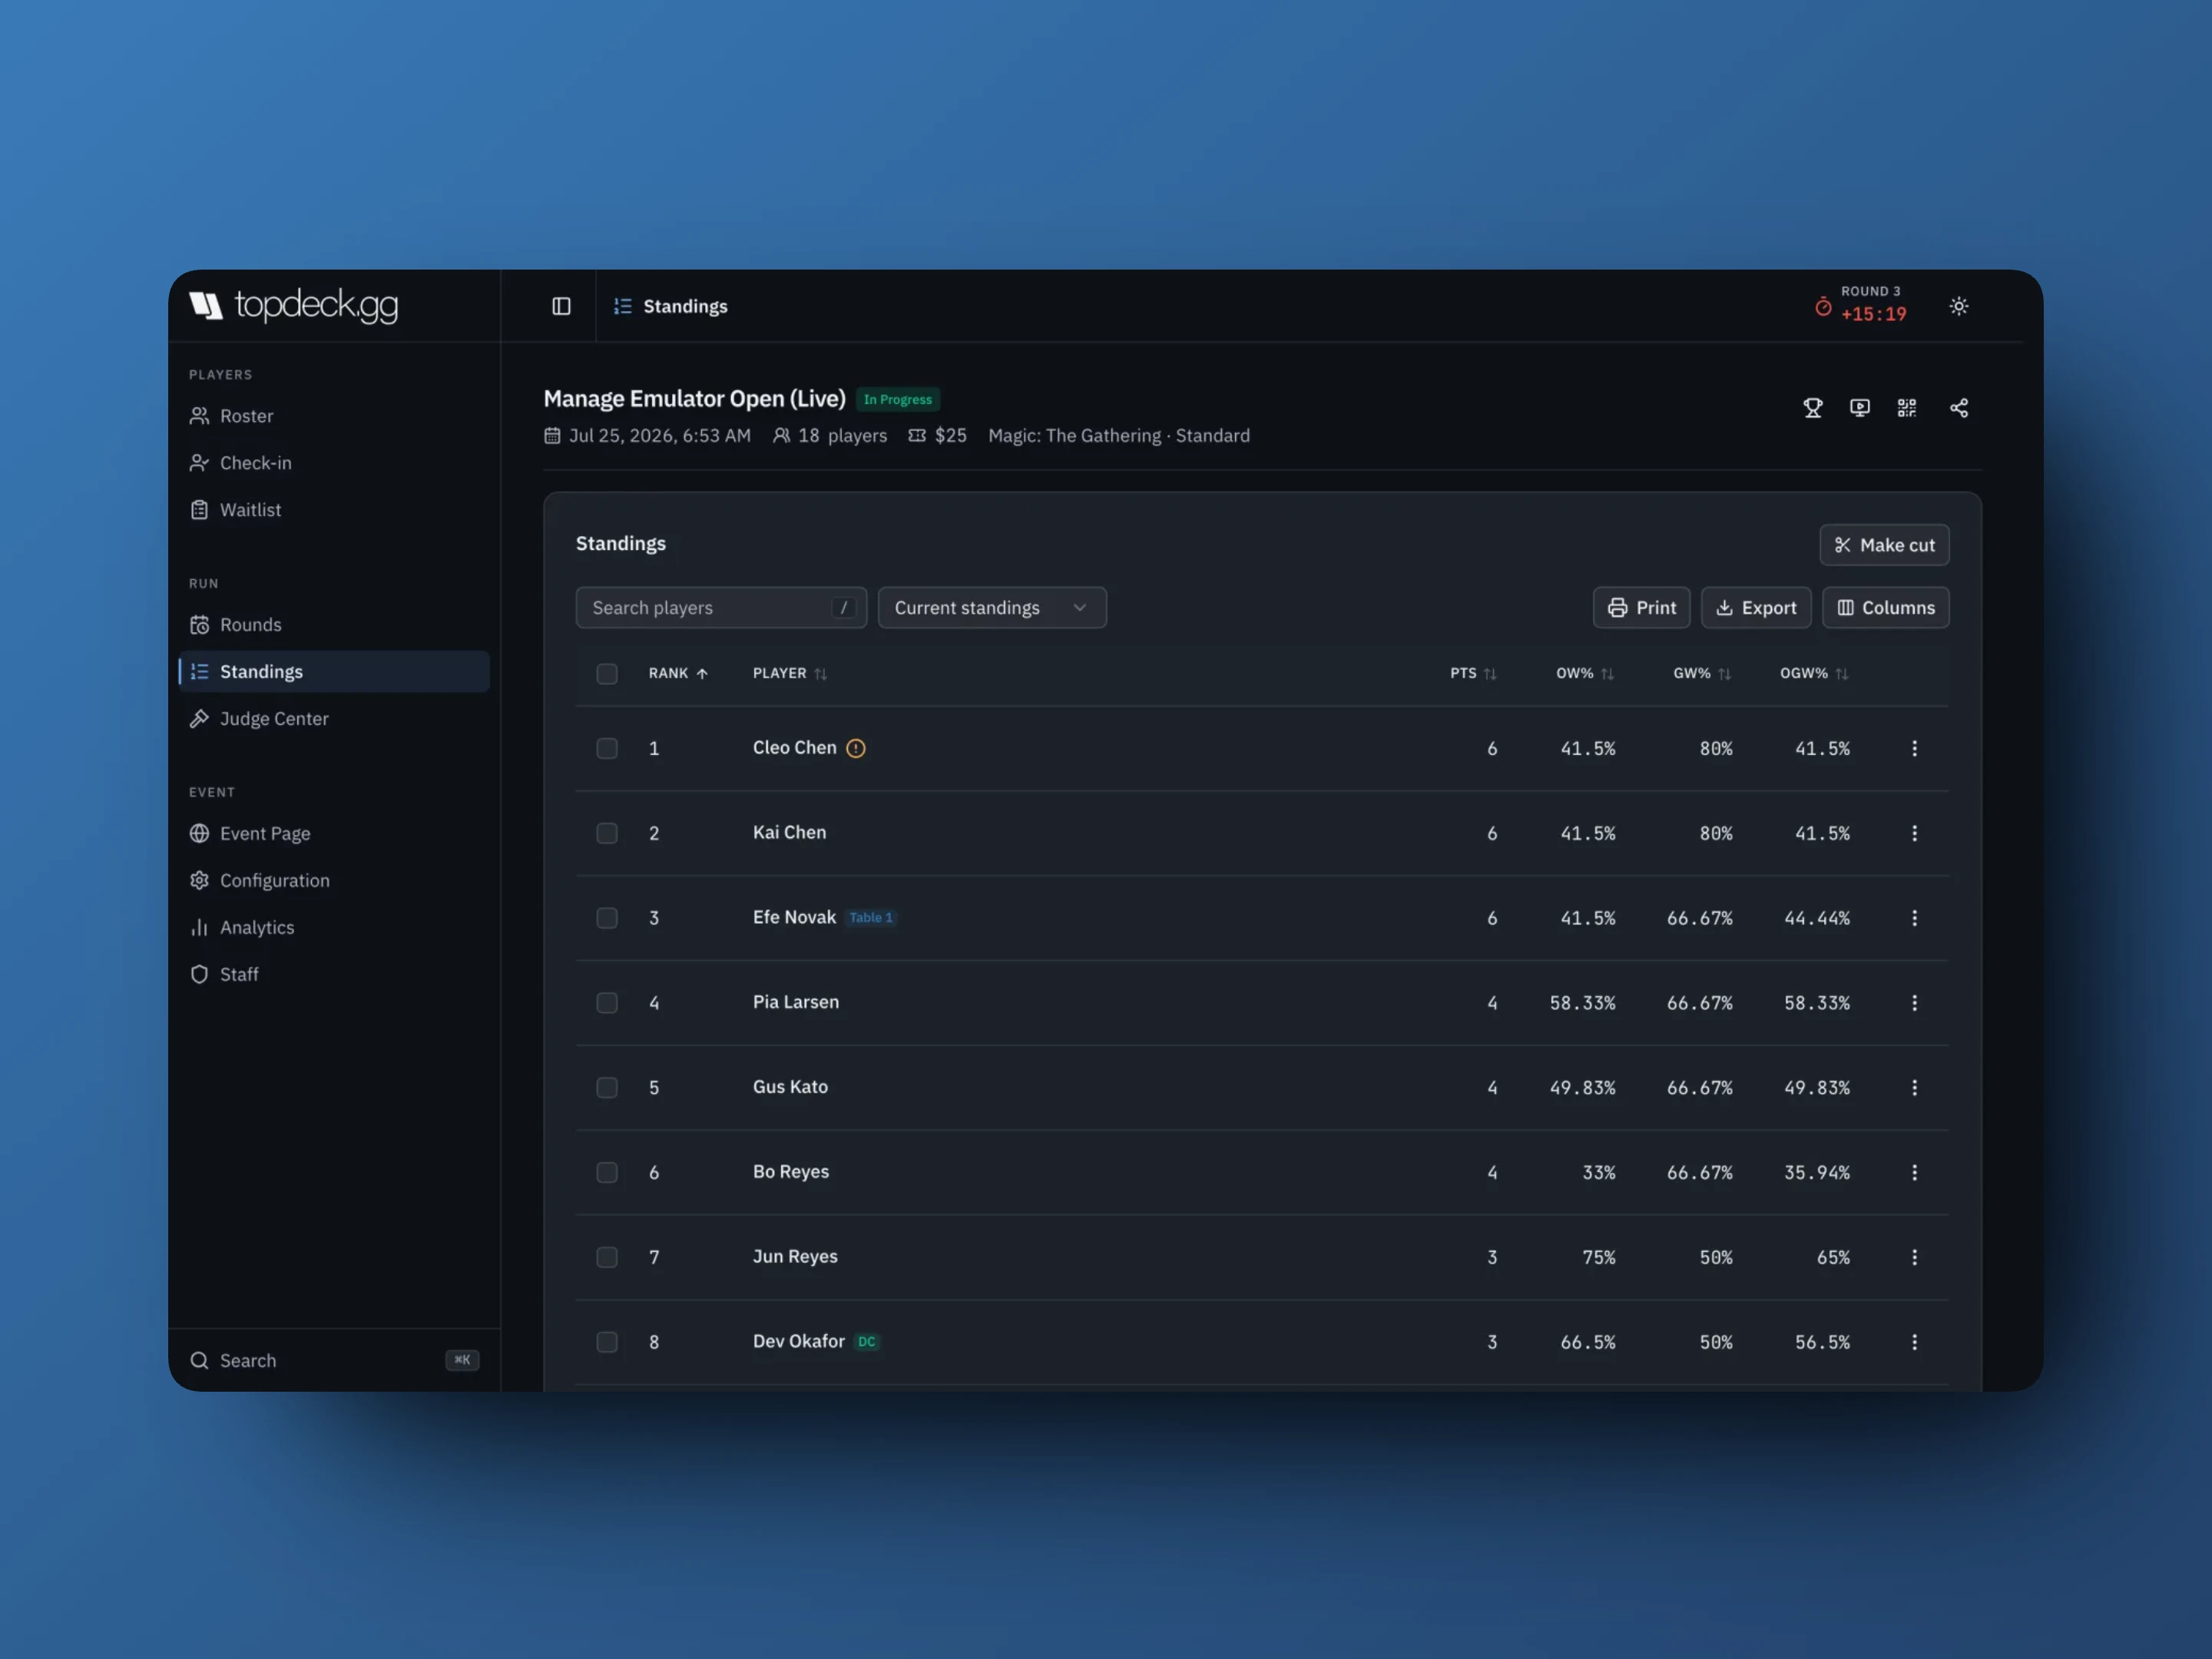
Task: Open row actions for Kai Chen
Action: (1914, 833)
